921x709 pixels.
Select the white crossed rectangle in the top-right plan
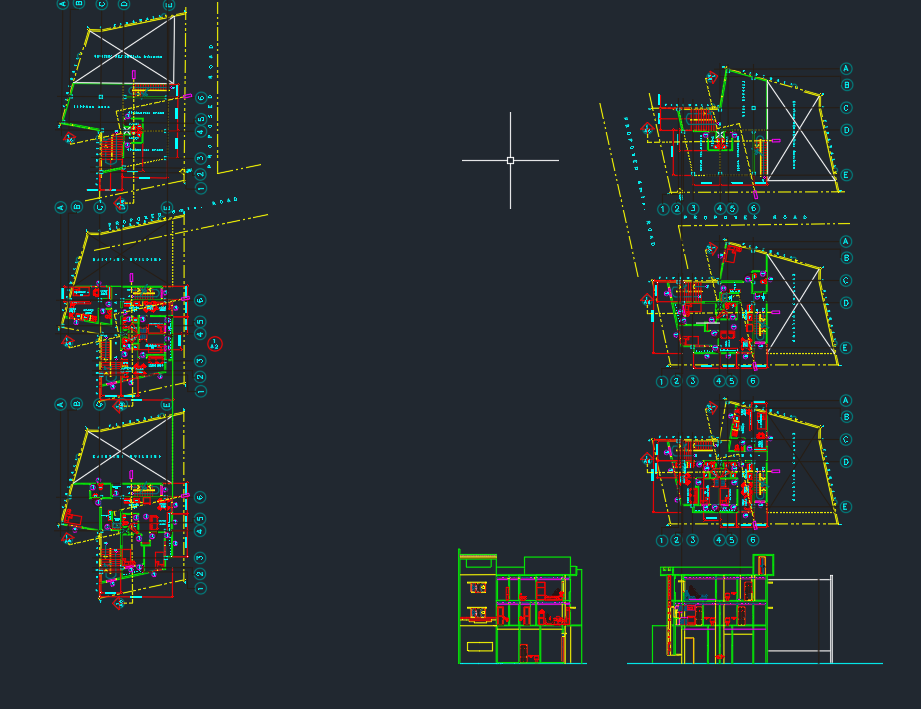click(x=802, y=132)
